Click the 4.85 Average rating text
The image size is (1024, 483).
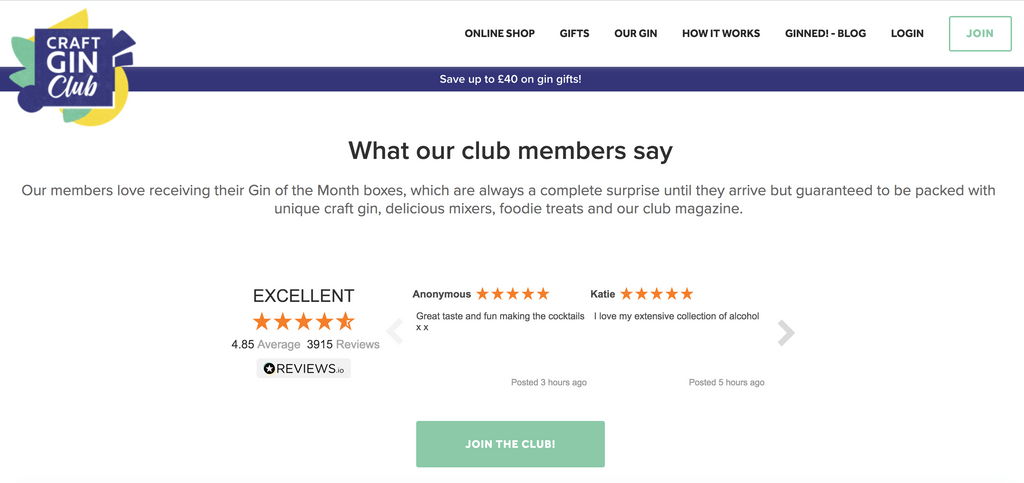coord(265,344)
